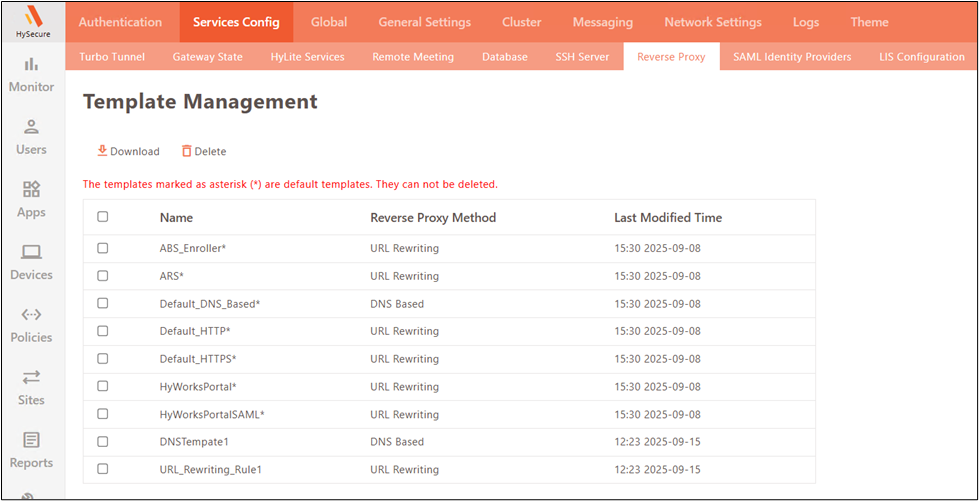Select the Devices sidebar icon
This screenshot has width=979, height=501.
[31, 262]
